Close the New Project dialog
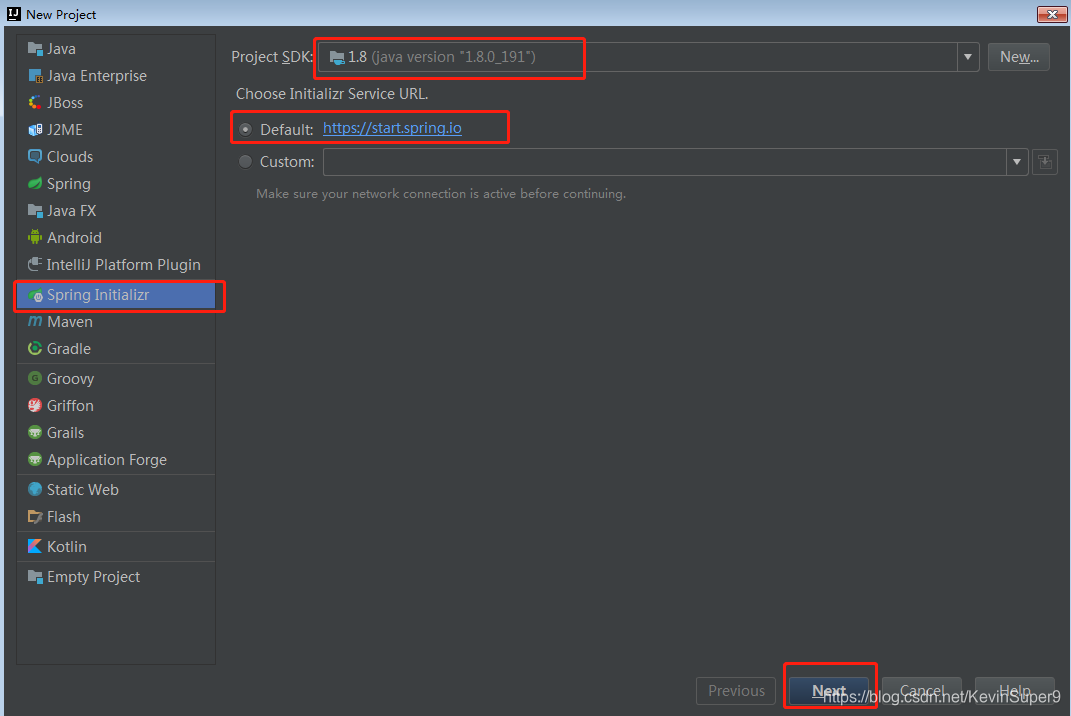The height and width of the screenshot is (716, 1071). click(x=1052, y=14)
